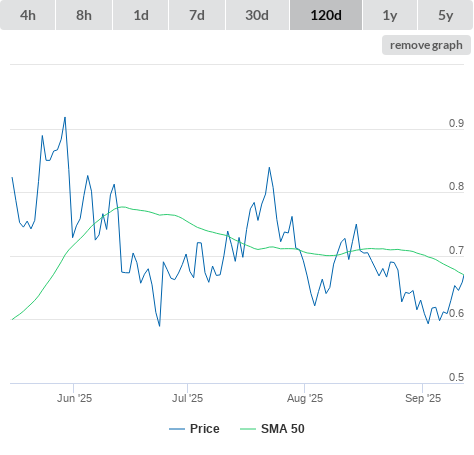The image size is (474, 455).
Task: Click the price peak near late May
Action: [x=65, y=117]
